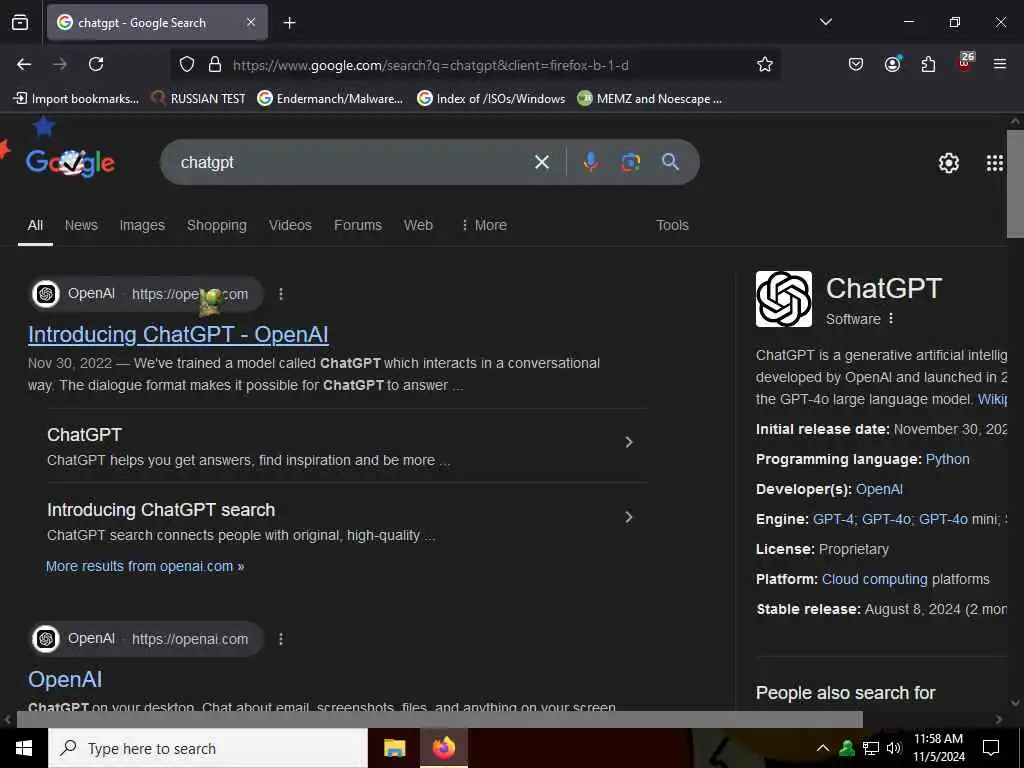Click the Firefox taskbar icon

443,748
